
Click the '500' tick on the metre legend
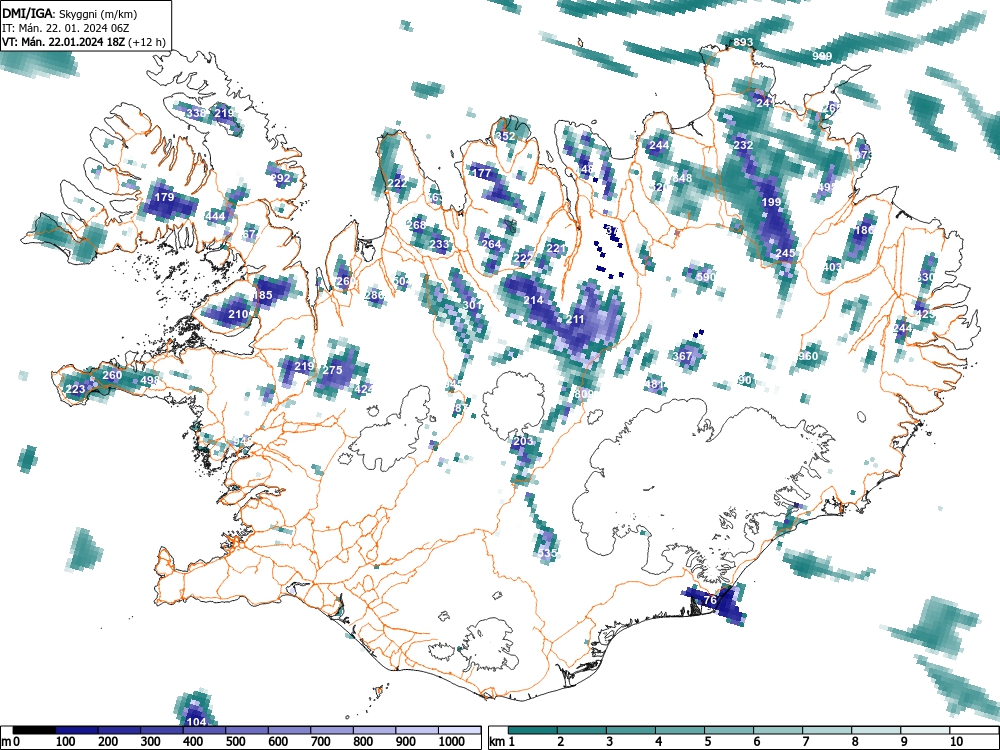235,741
